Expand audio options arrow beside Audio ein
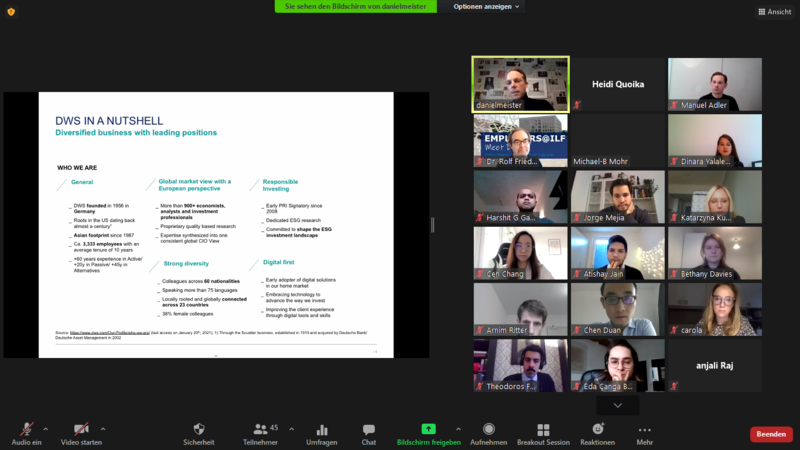 point(45,429)
